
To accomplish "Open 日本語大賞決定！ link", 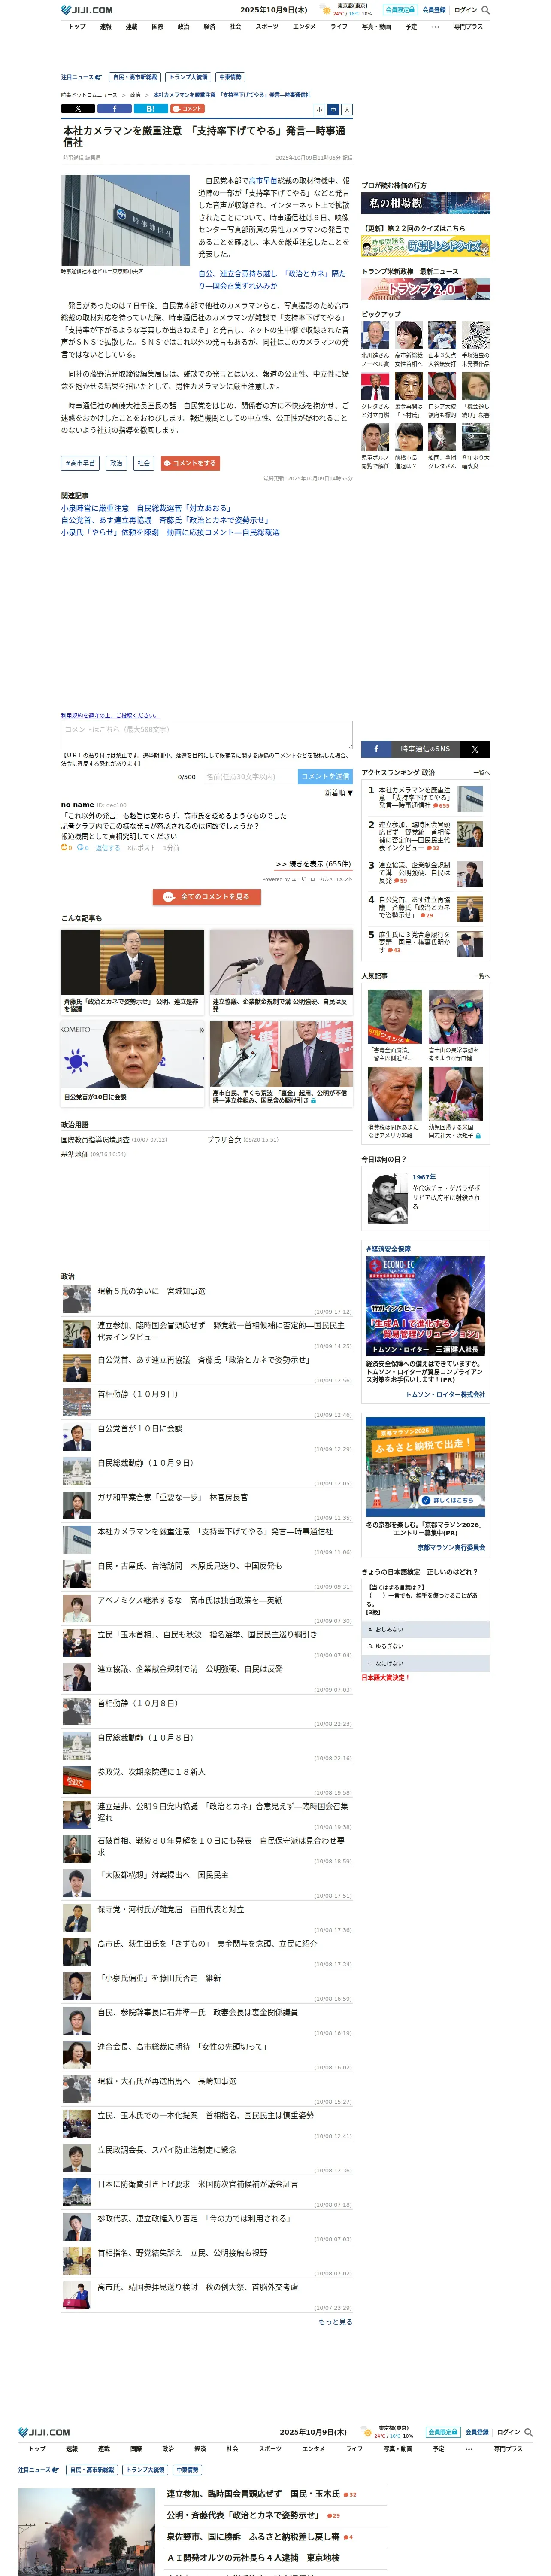I will [x=385, y=1678].
